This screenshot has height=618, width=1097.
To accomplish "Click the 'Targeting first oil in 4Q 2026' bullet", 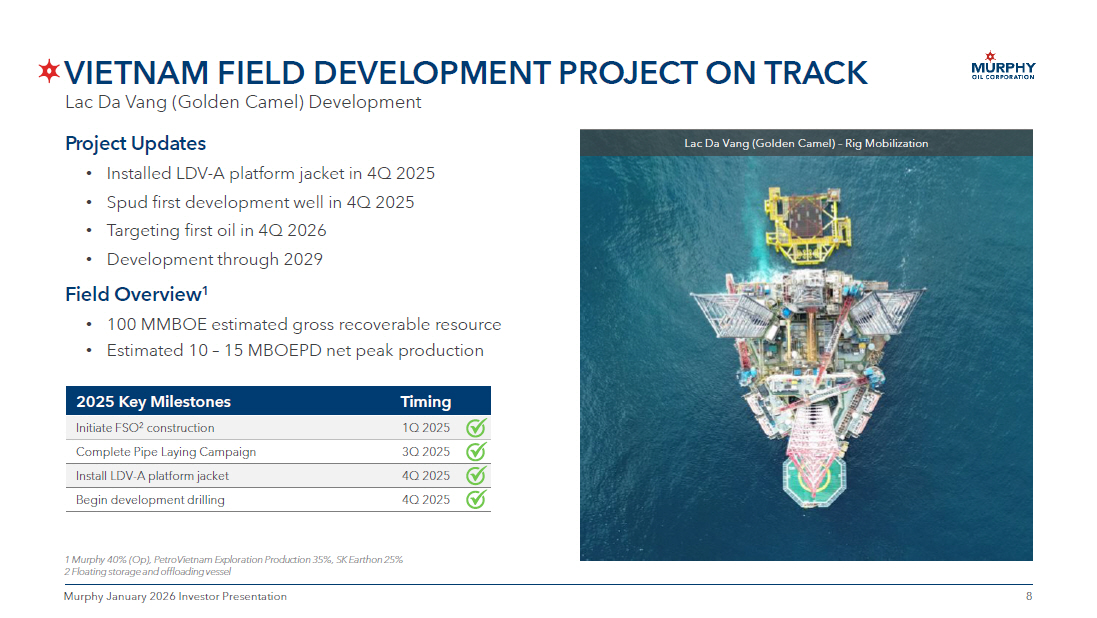I will pos(216,231).
